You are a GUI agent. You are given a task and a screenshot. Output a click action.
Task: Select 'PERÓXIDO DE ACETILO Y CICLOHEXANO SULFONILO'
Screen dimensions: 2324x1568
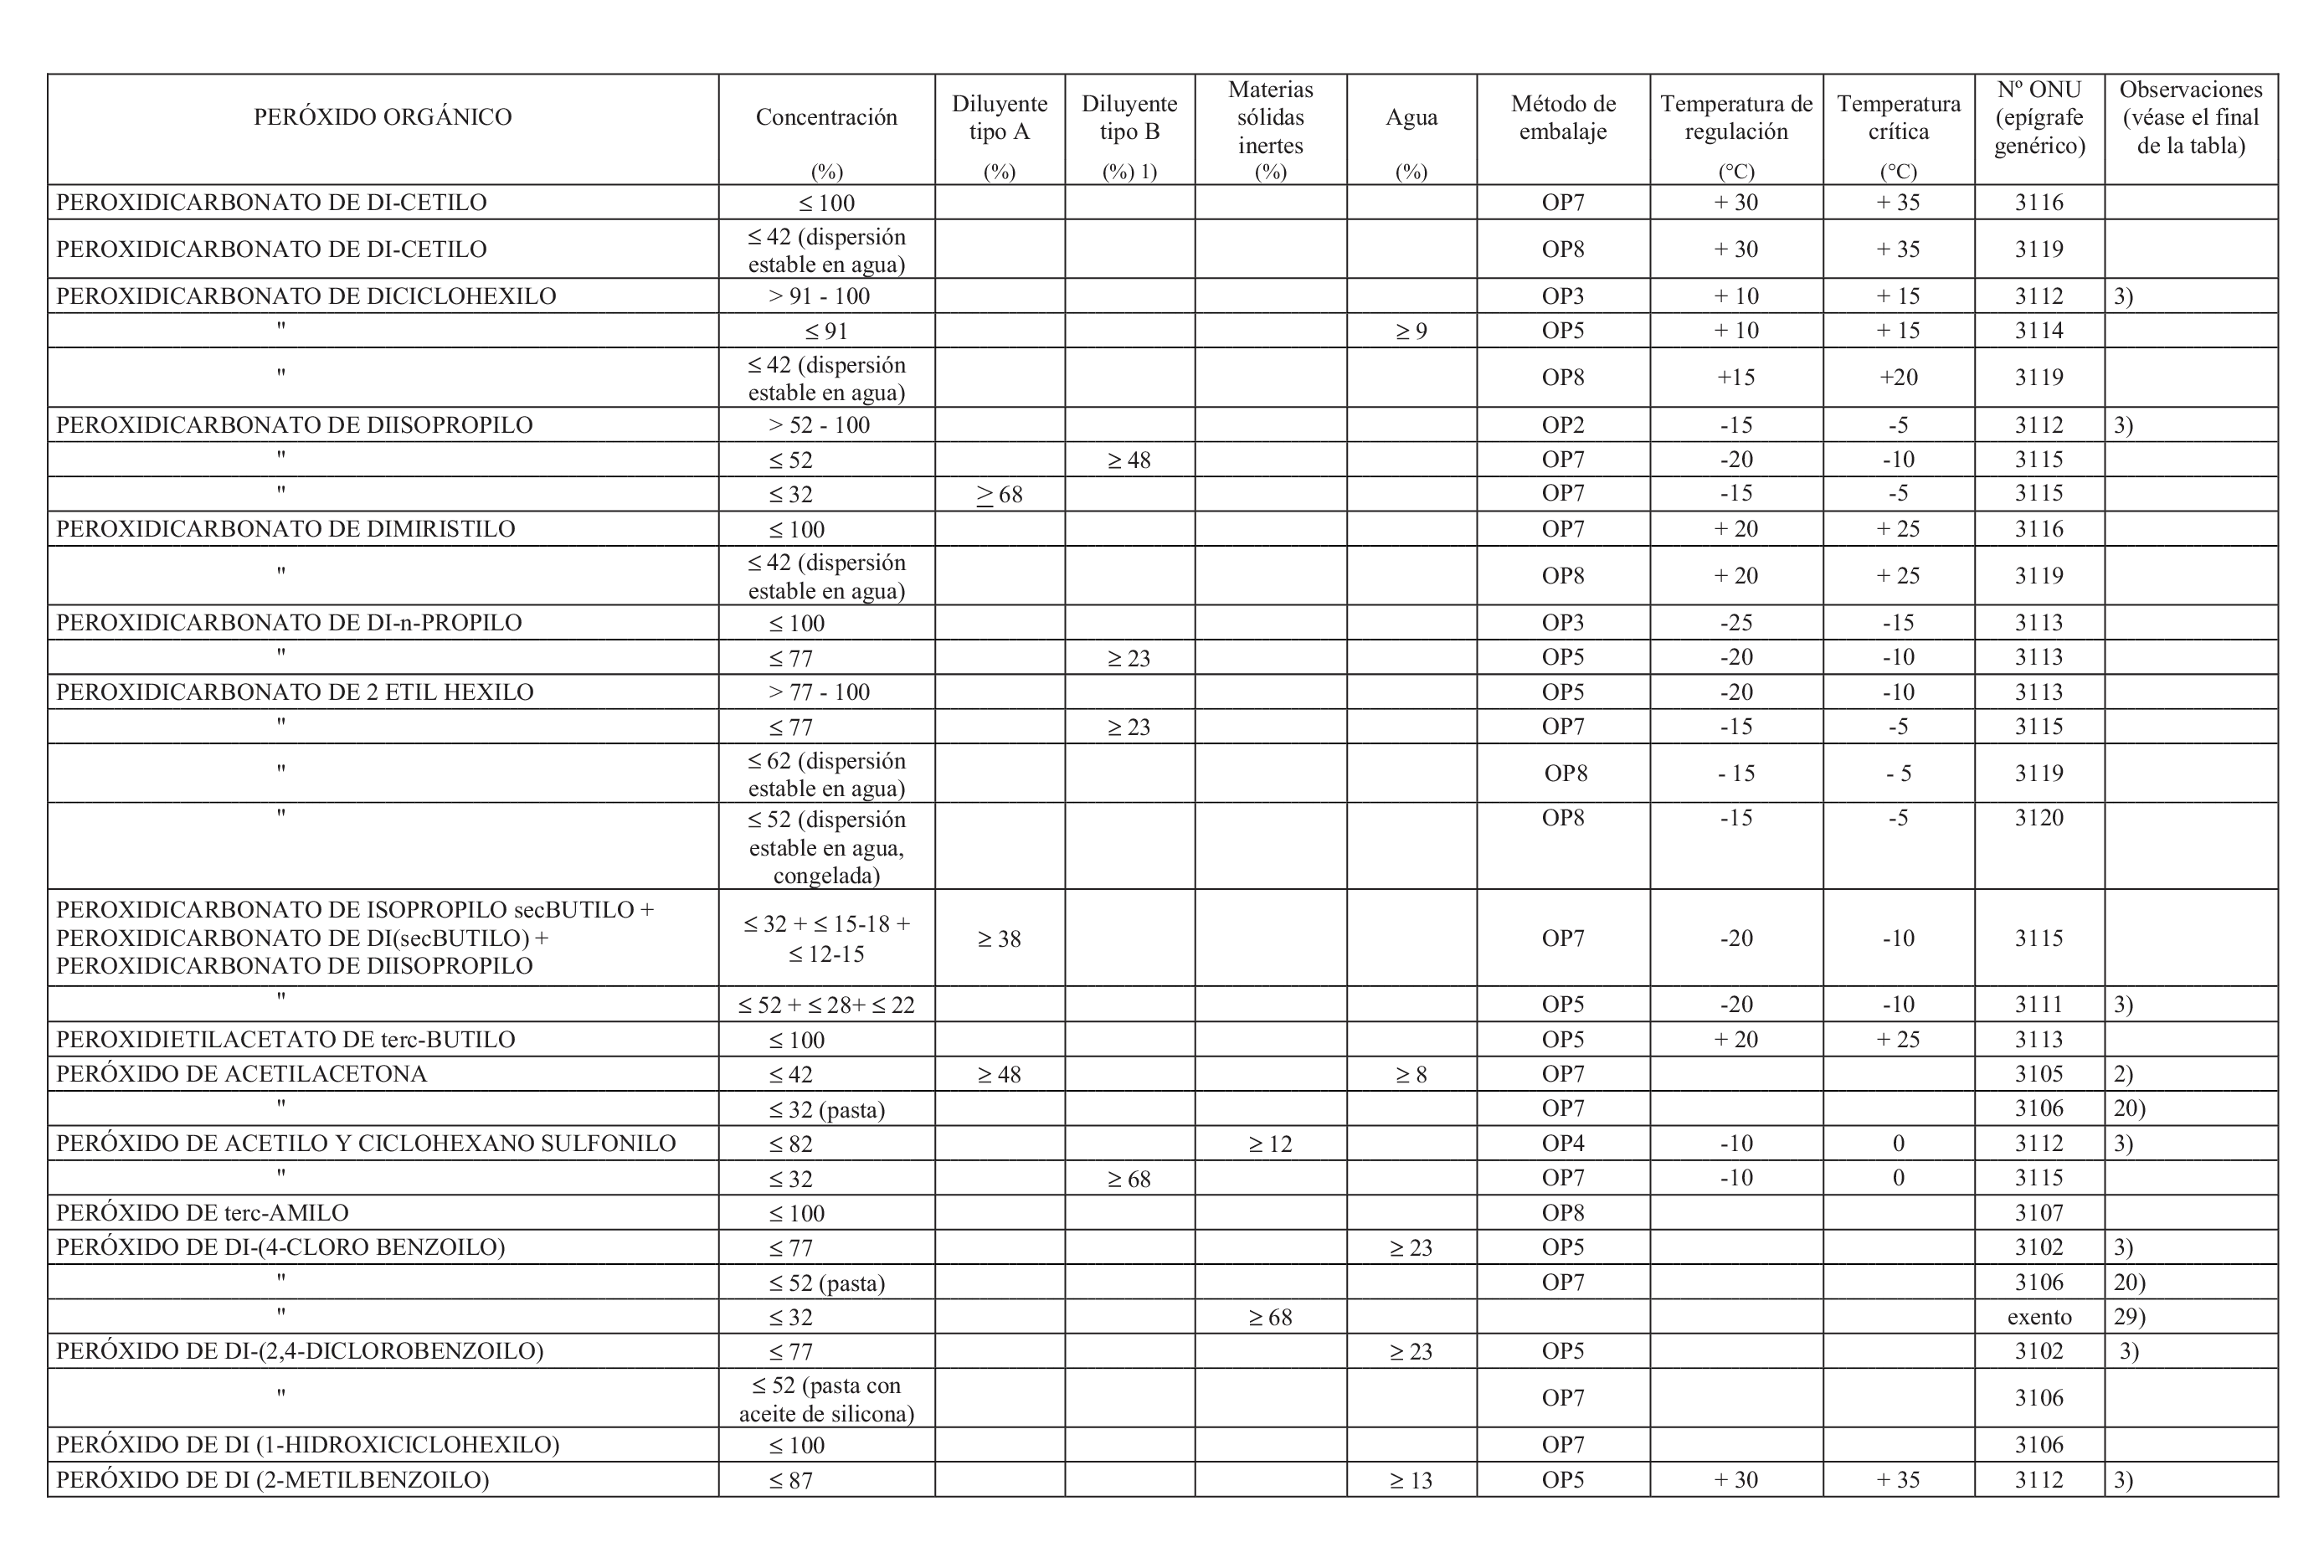366,1143
